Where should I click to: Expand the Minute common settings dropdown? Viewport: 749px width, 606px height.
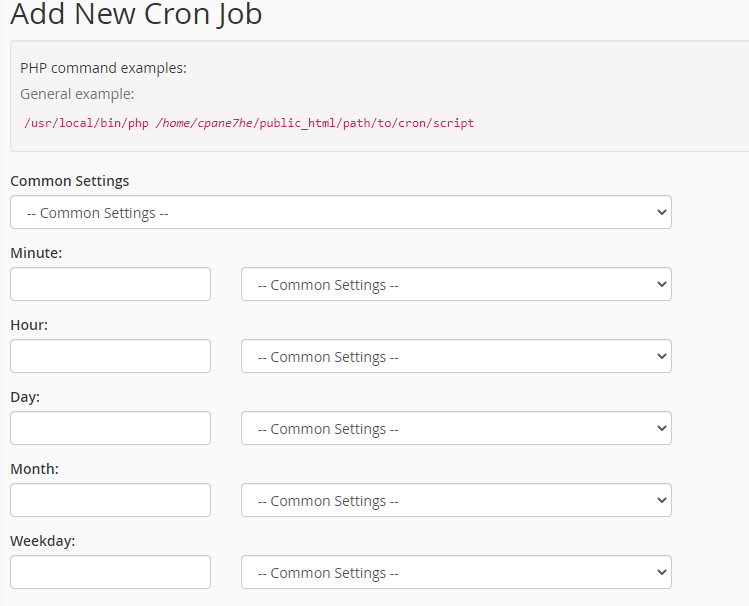tap(456, 284)
